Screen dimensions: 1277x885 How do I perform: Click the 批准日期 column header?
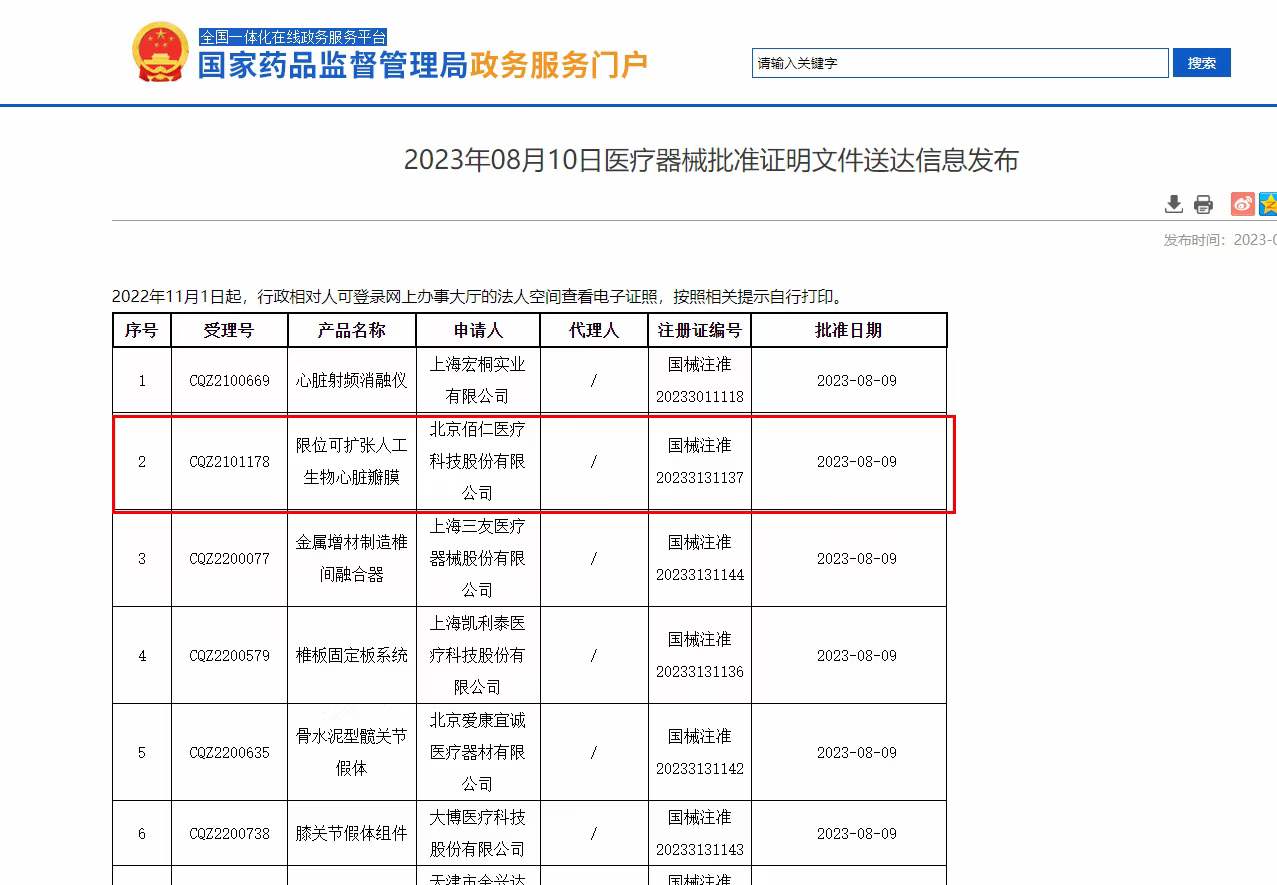[848, 330]
